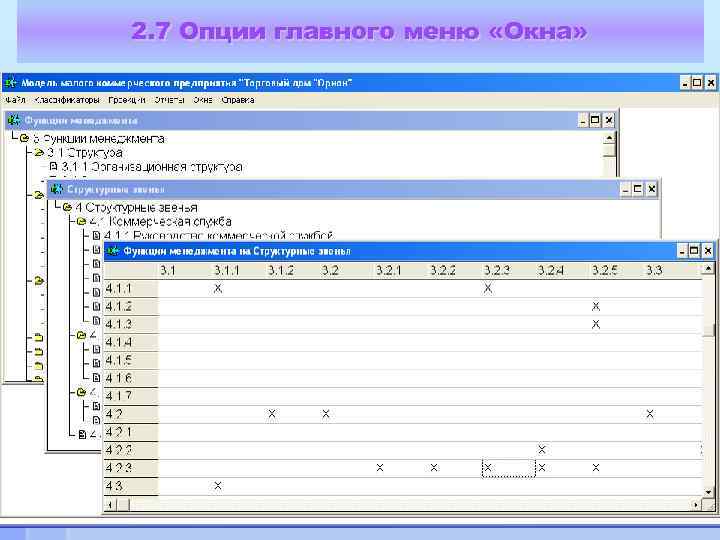Open the Проекции menu
720x540 pixels.
point(127,100)
